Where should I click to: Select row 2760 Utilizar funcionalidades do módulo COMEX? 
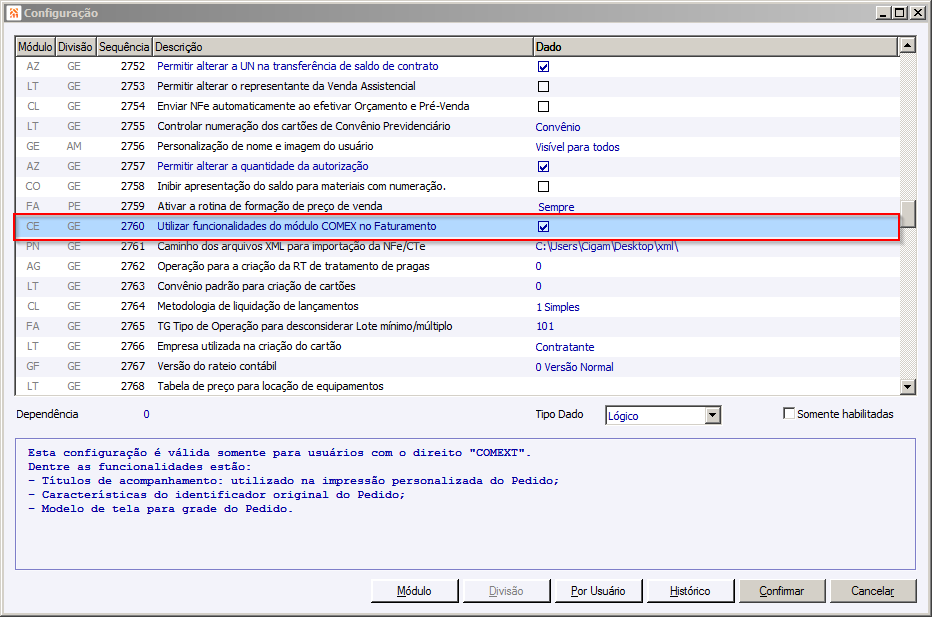pyautogui.click(x=457, y=226)
